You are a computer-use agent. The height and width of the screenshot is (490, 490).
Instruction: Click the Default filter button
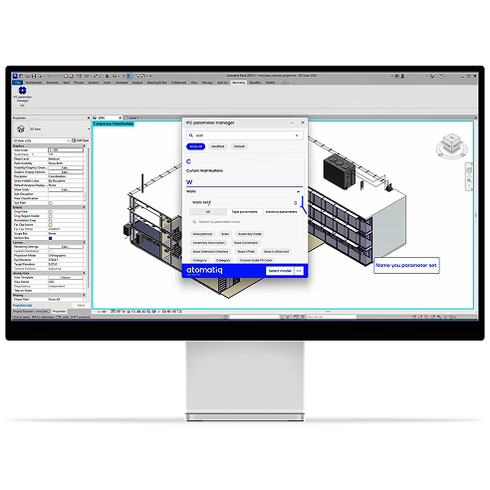(239, 146)
